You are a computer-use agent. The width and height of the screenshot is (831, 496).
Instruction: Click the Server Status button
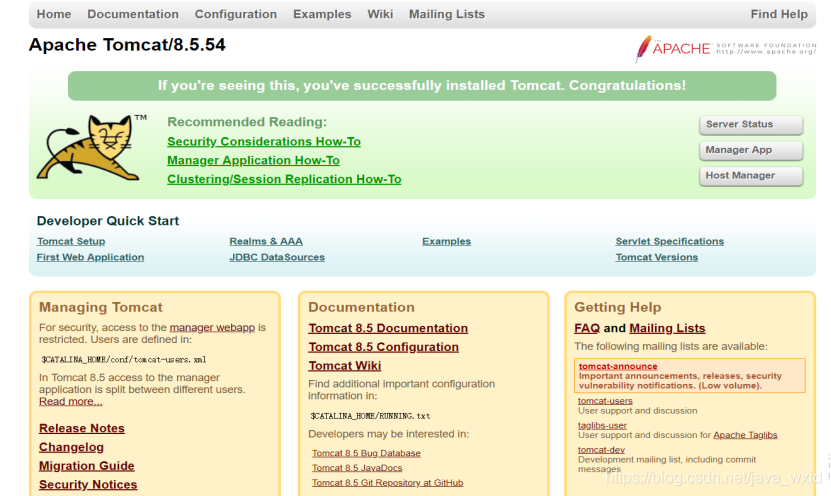pyautogui.click(x=751, y=125)
